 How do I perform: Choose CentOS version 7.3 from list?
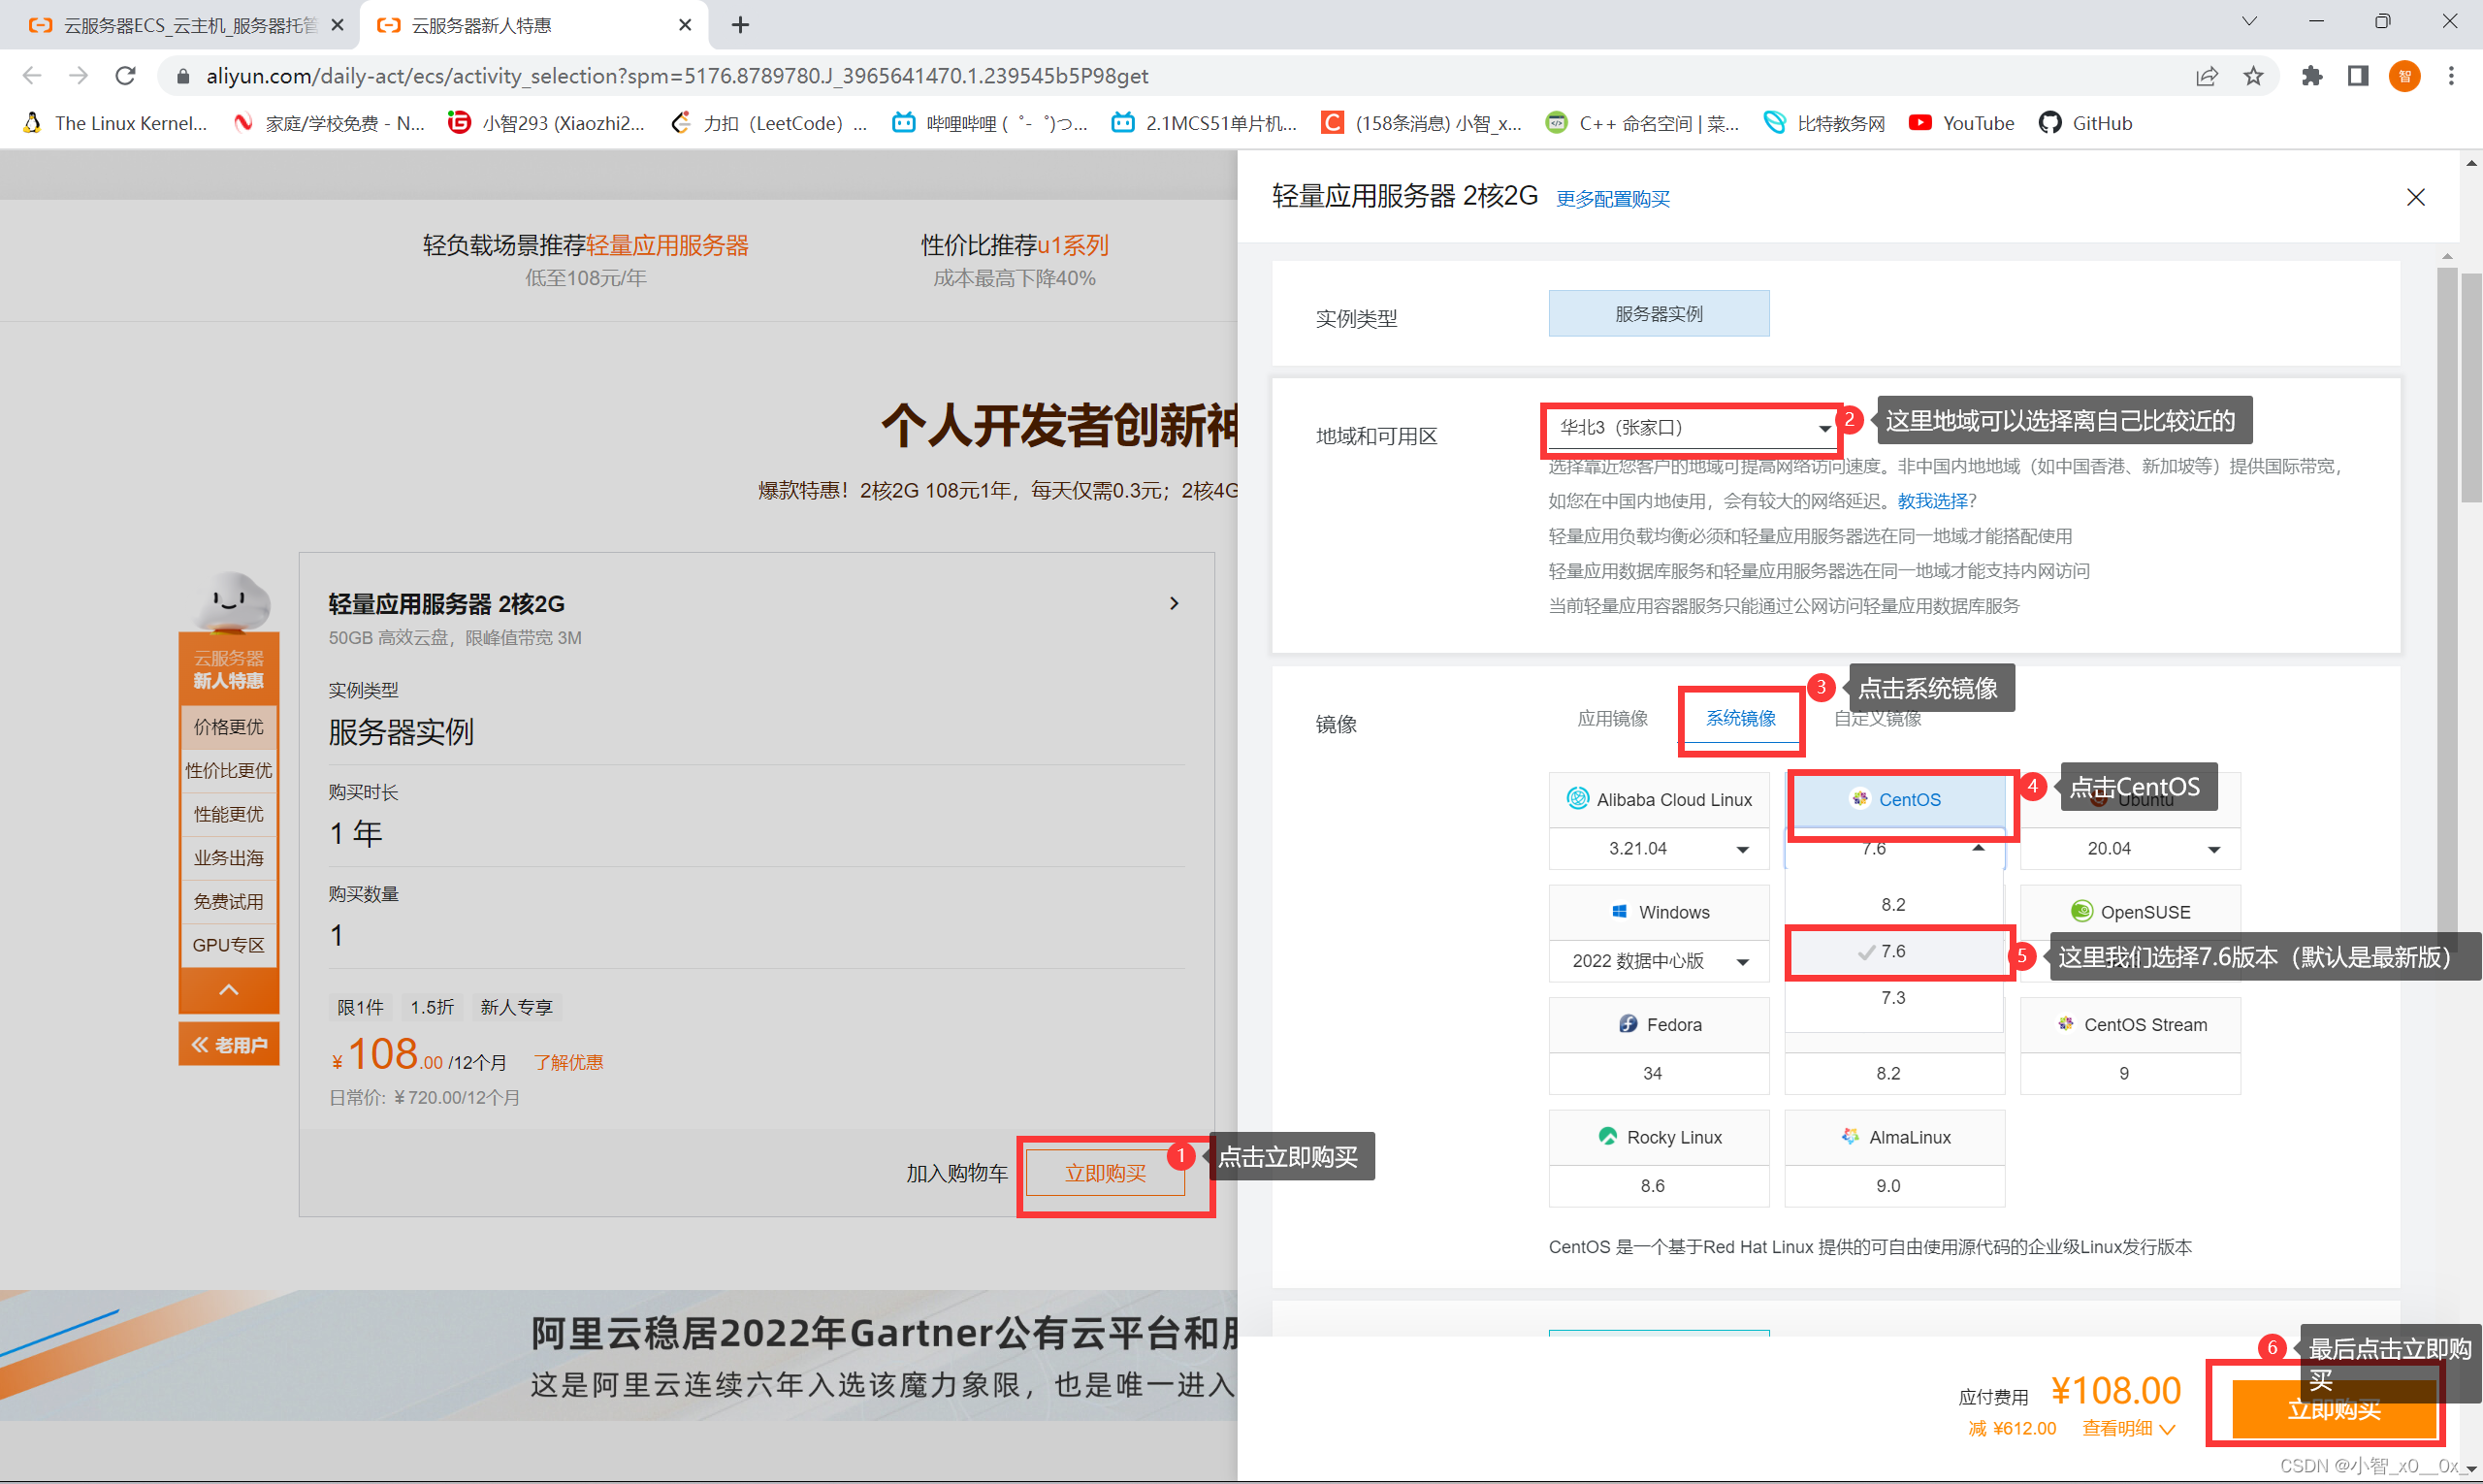point(1894,997)
